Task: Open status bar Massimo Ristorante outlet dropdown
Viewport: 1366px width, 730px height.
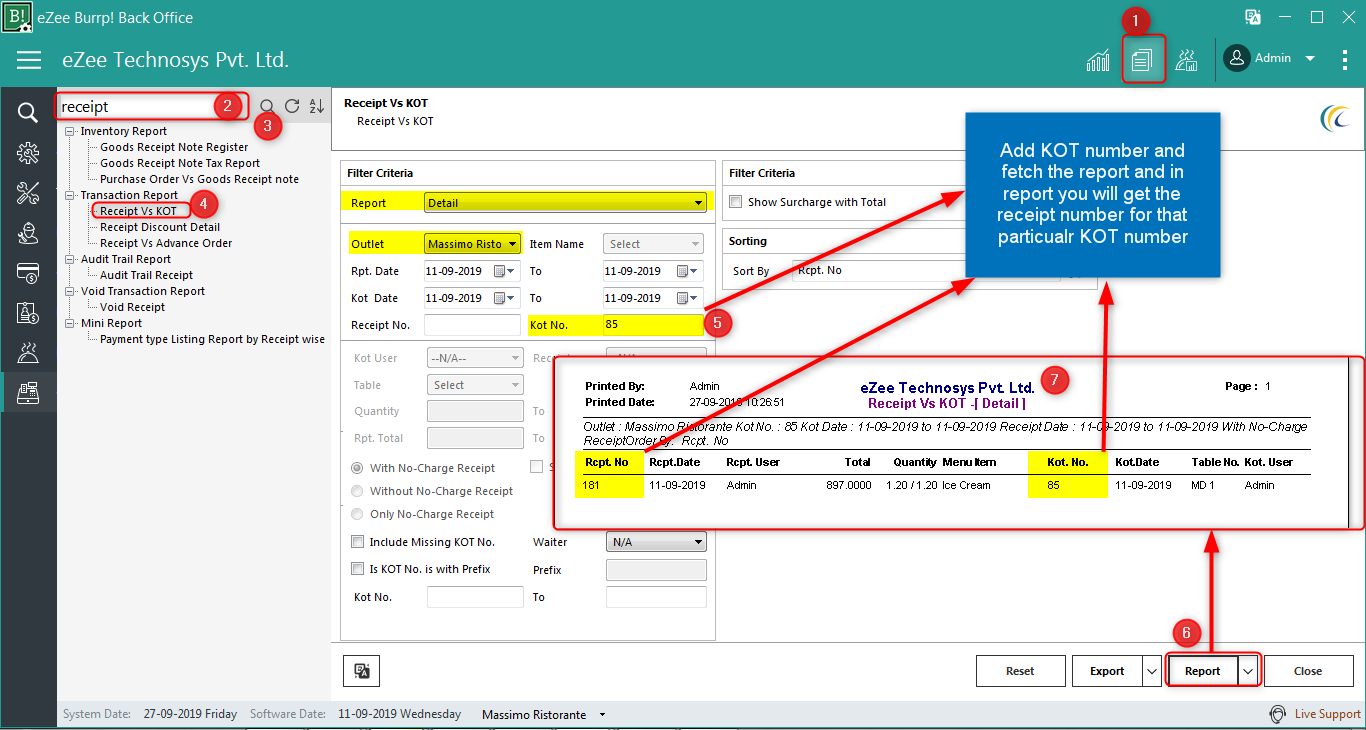Action: tap(602, 715)
